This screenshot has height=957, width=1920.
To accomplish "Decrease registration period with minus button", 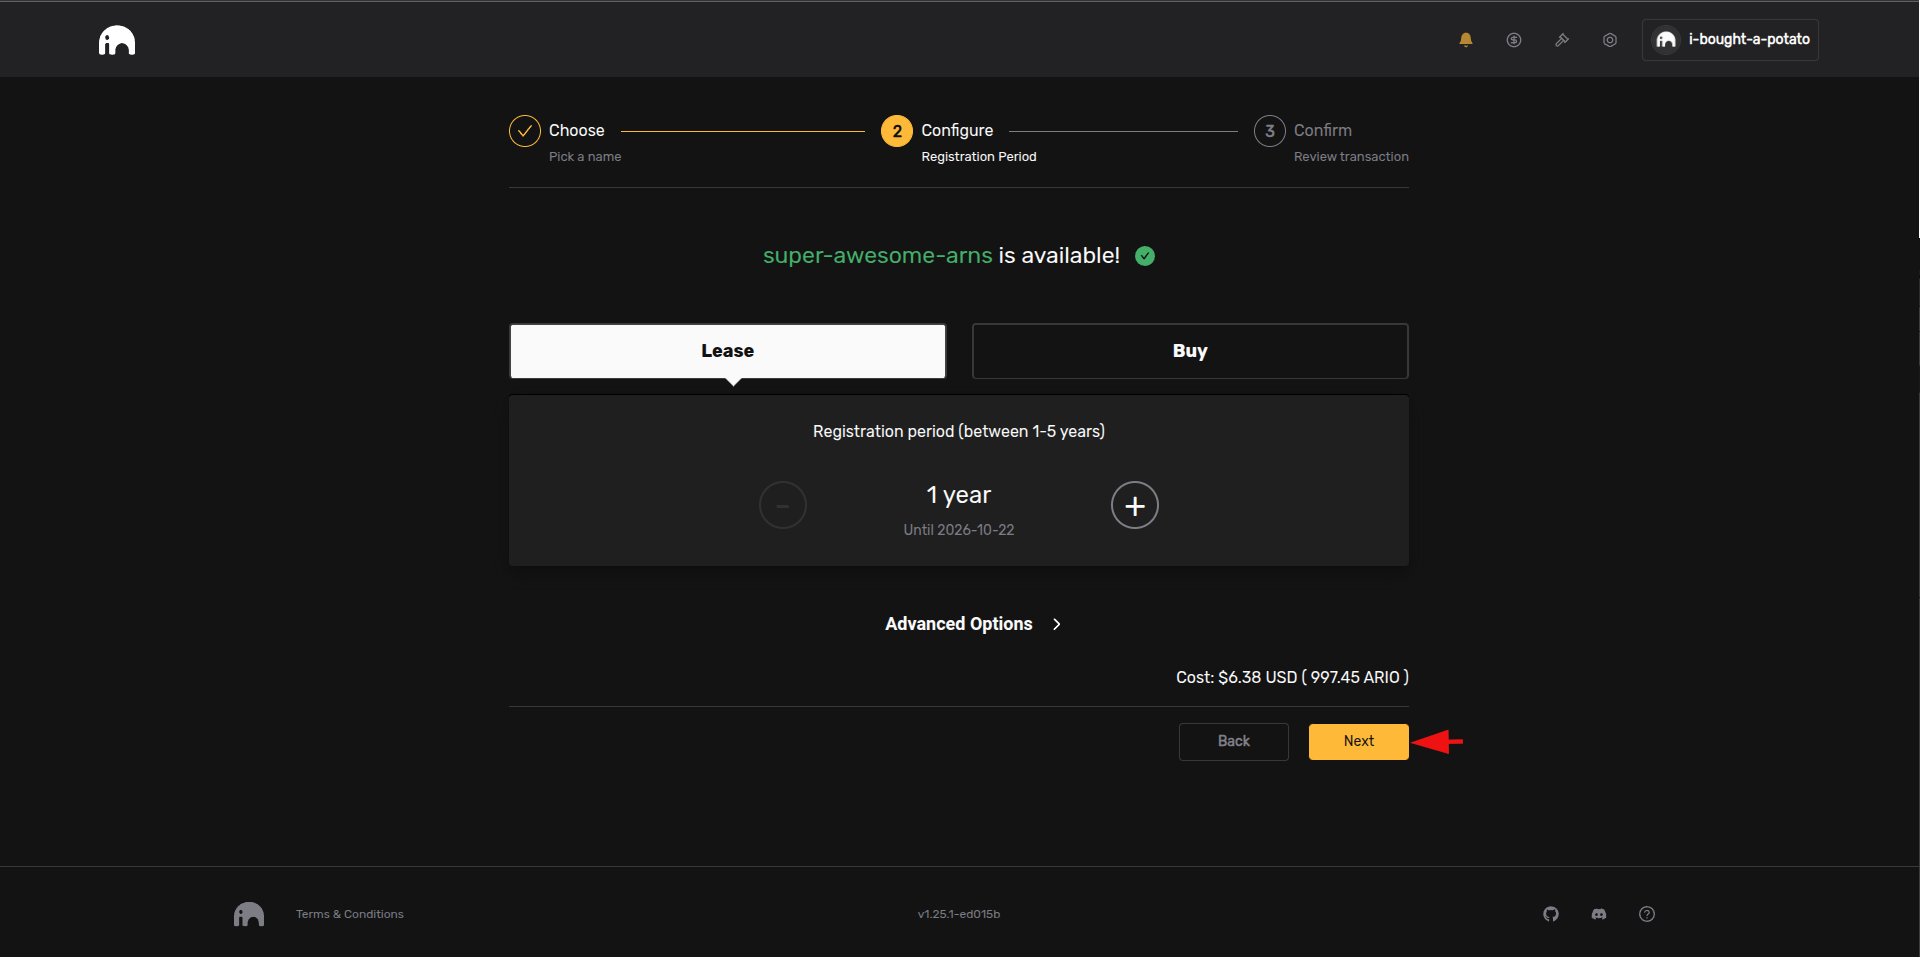I will point(782,506).
